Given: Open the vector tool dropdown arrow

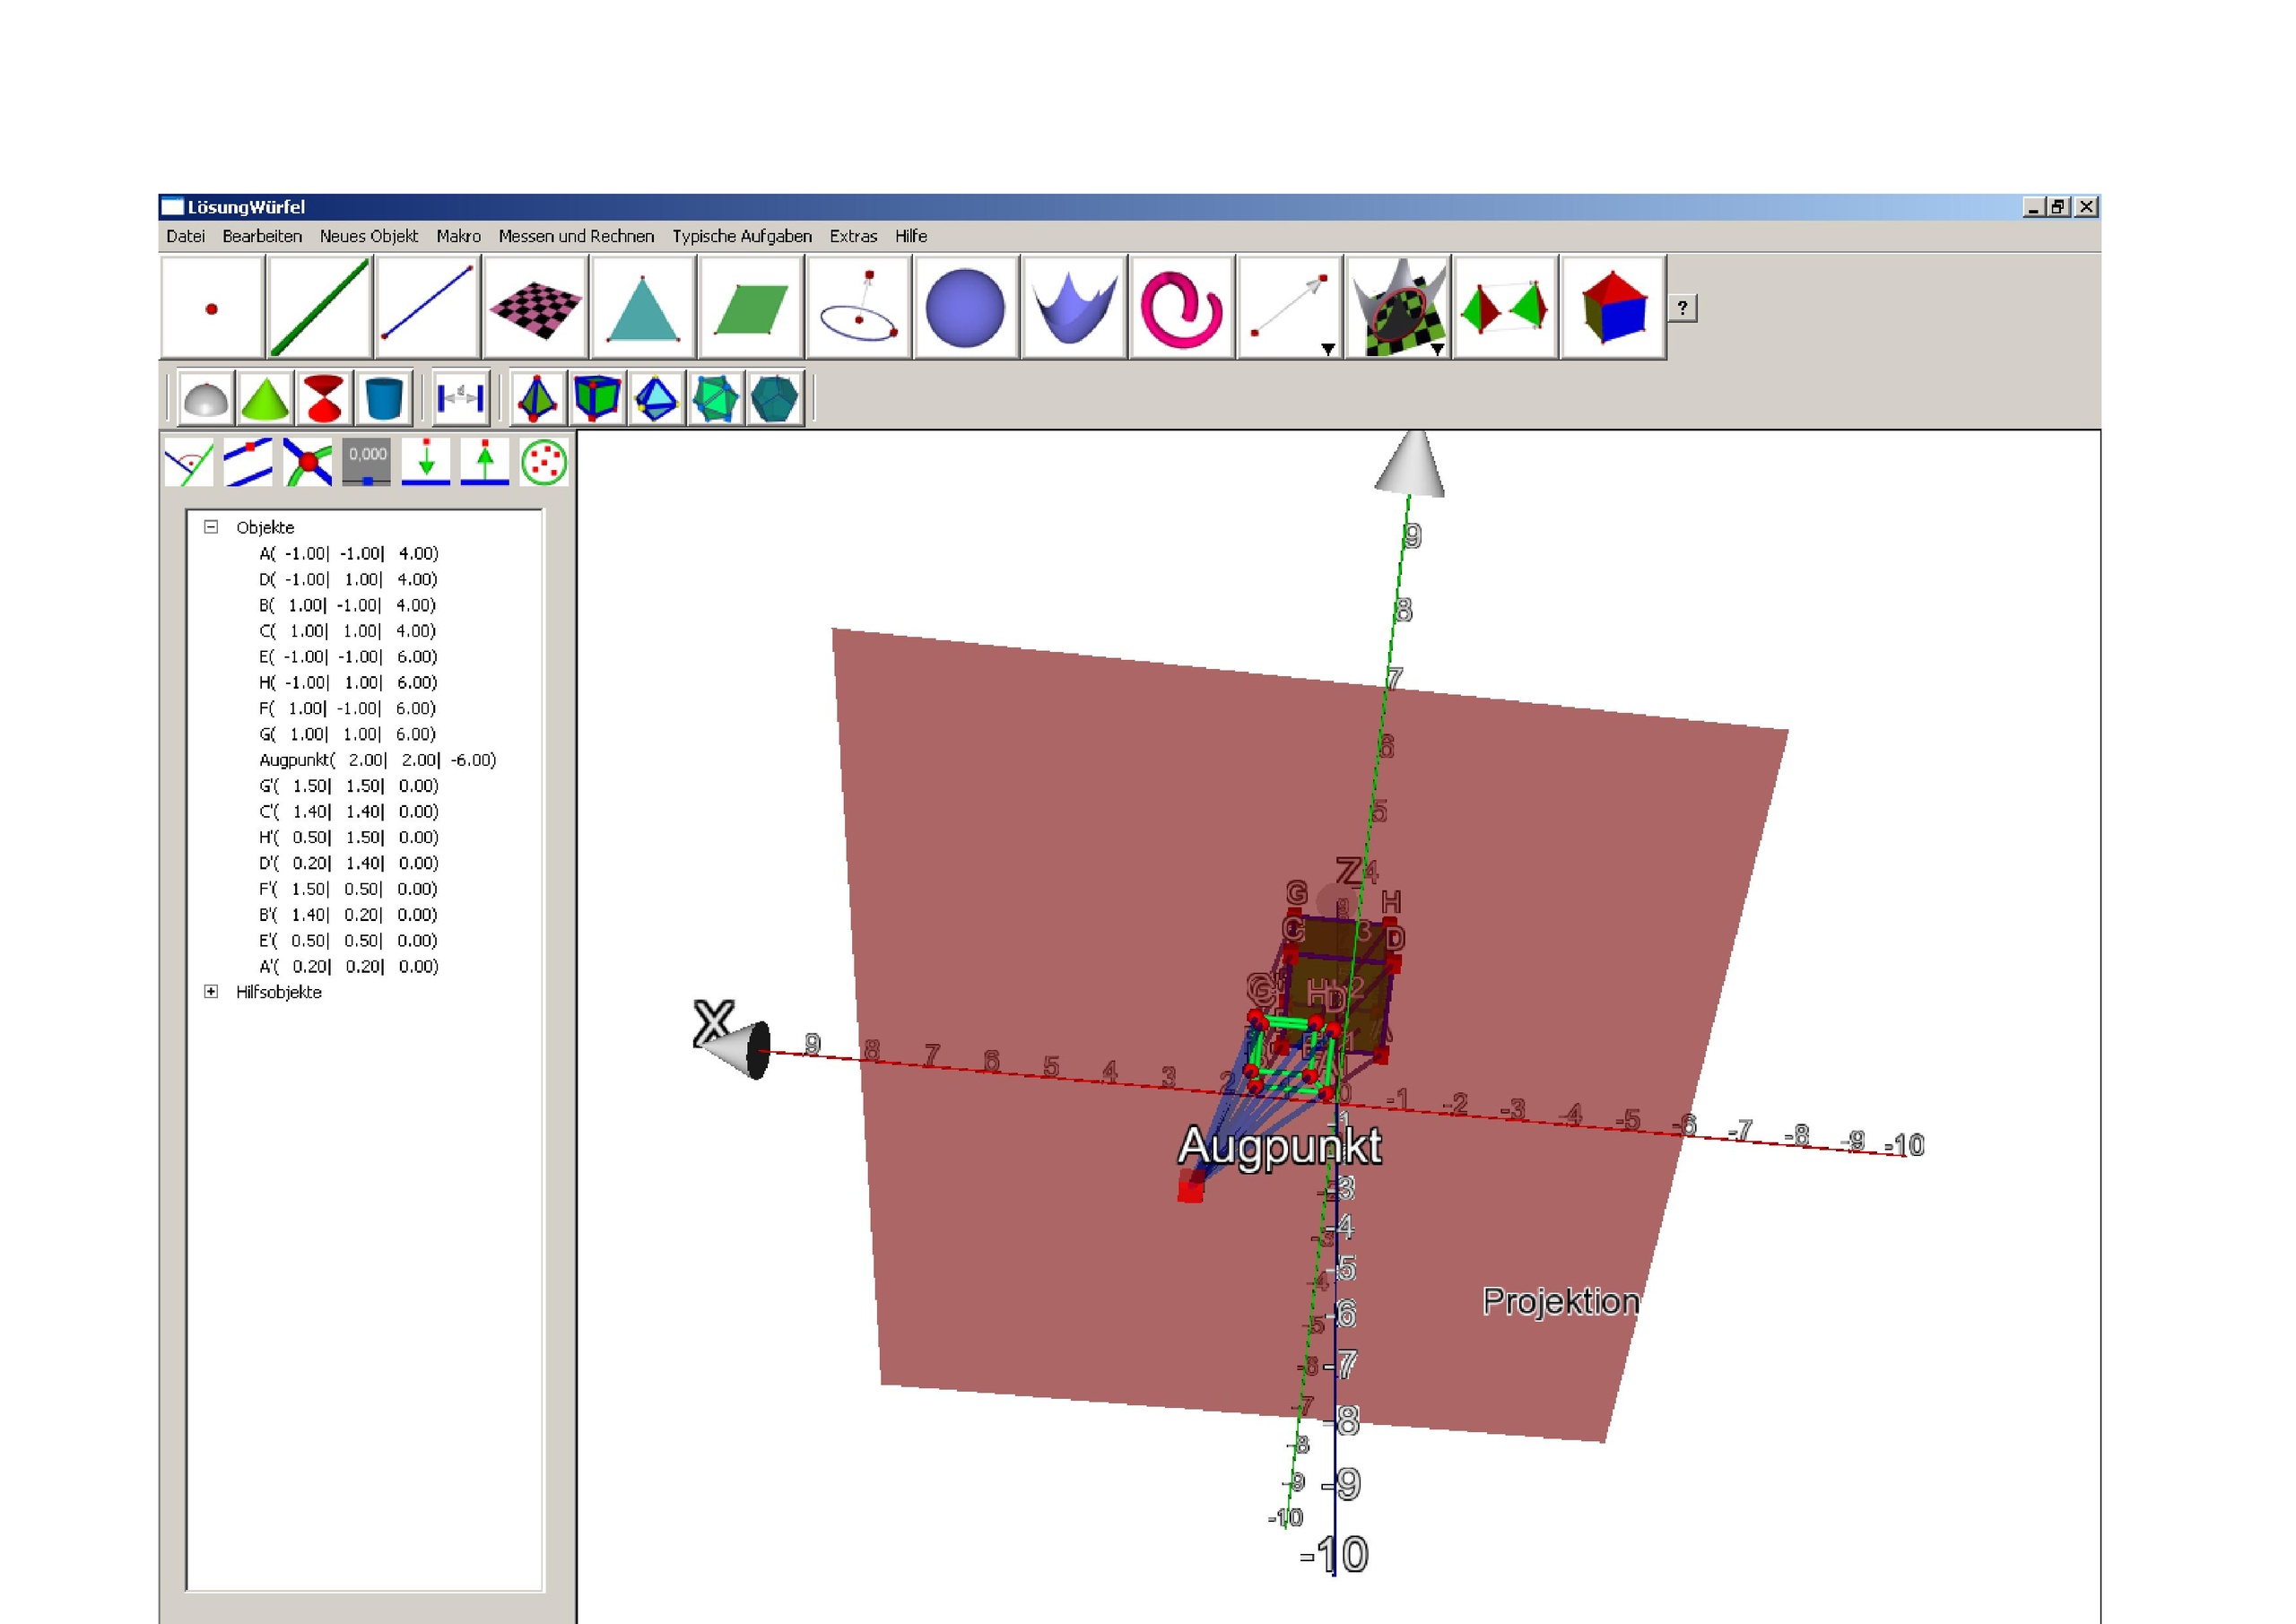Looking at the screenshot, I should tap(1327, 349).
